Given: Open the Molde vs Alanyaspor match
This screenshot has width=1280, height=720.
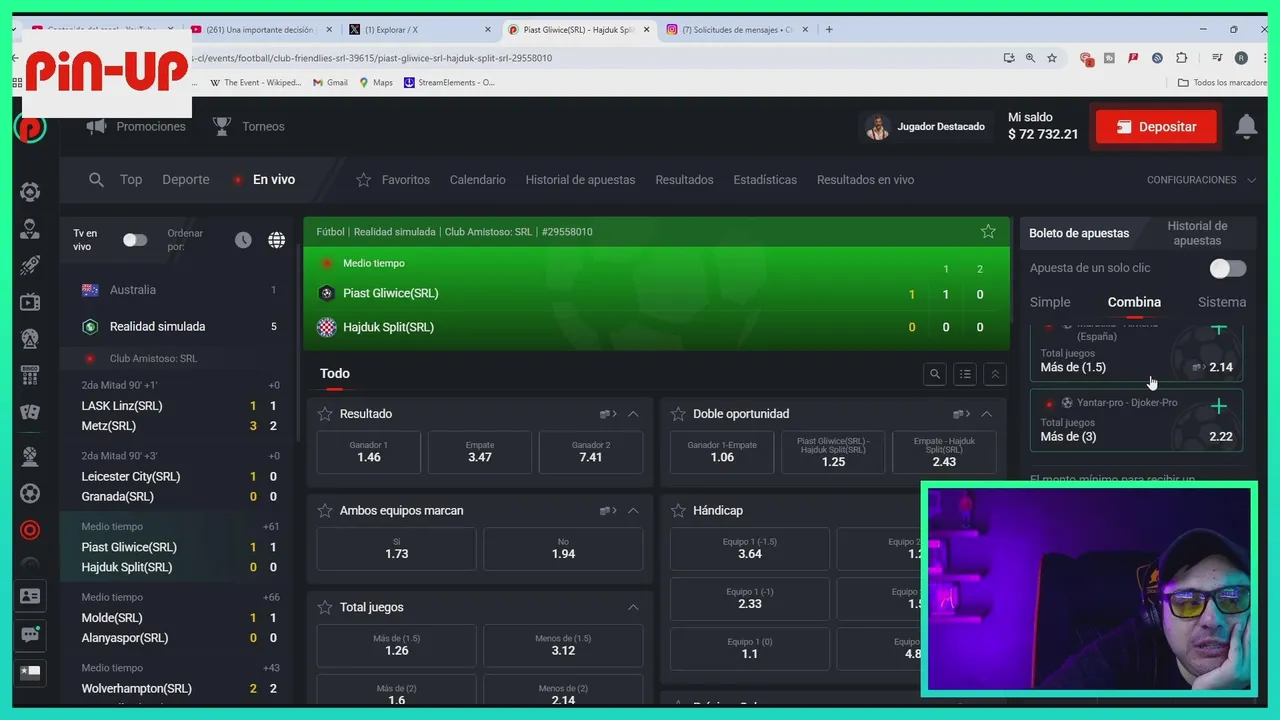Looking at the screenshot, I should (180, 618).
